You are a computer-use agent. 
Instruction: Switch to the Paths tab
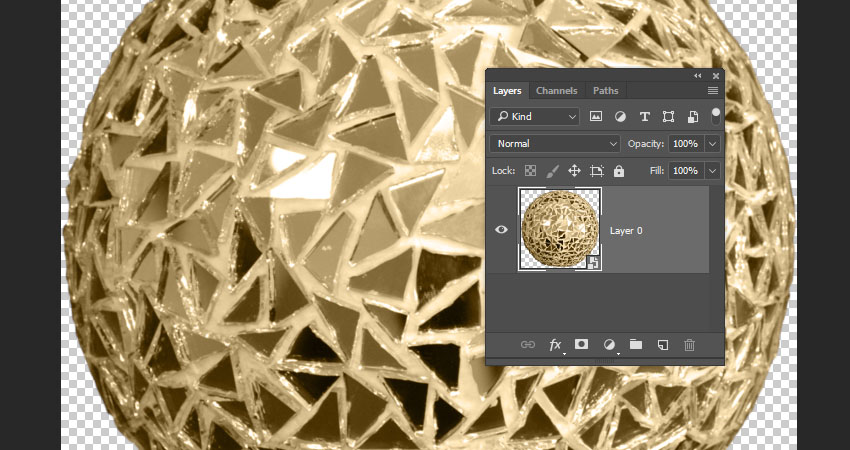pos(605,91)
